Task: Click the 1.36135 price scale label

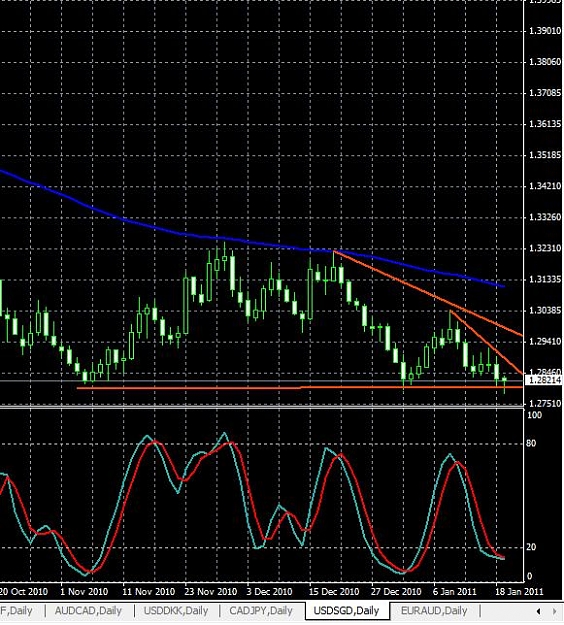Action: [x=545, y=124]
